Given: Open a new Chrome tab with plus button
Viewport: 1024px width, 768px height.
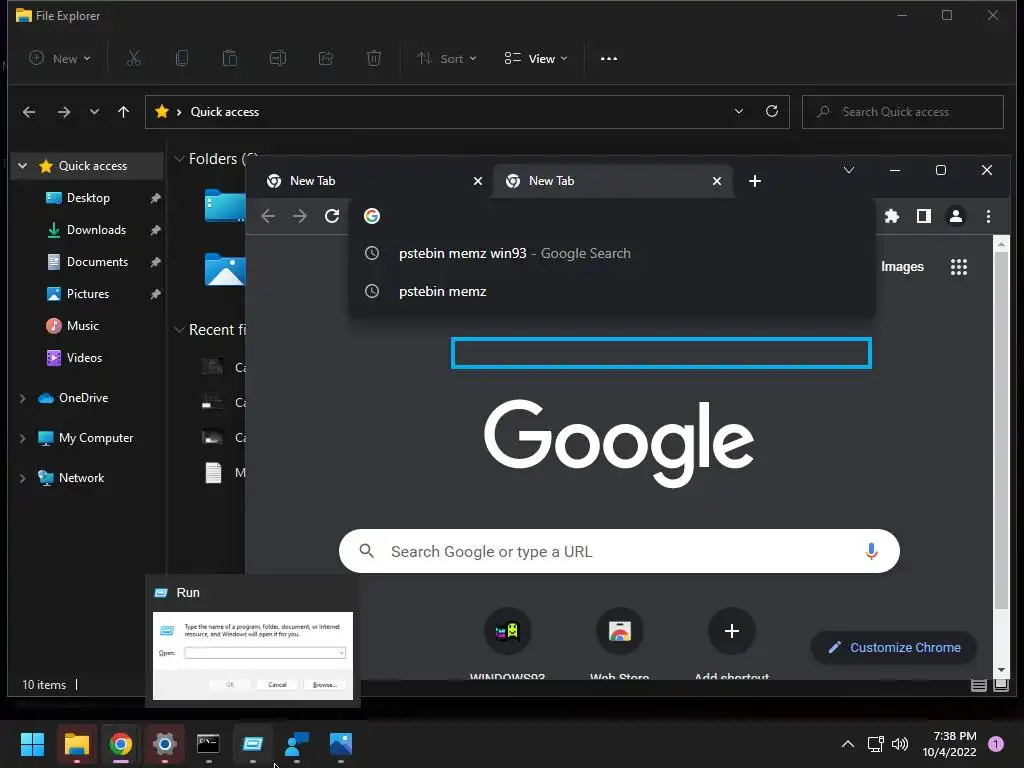Looking at the screenshot, I should 755,181.
